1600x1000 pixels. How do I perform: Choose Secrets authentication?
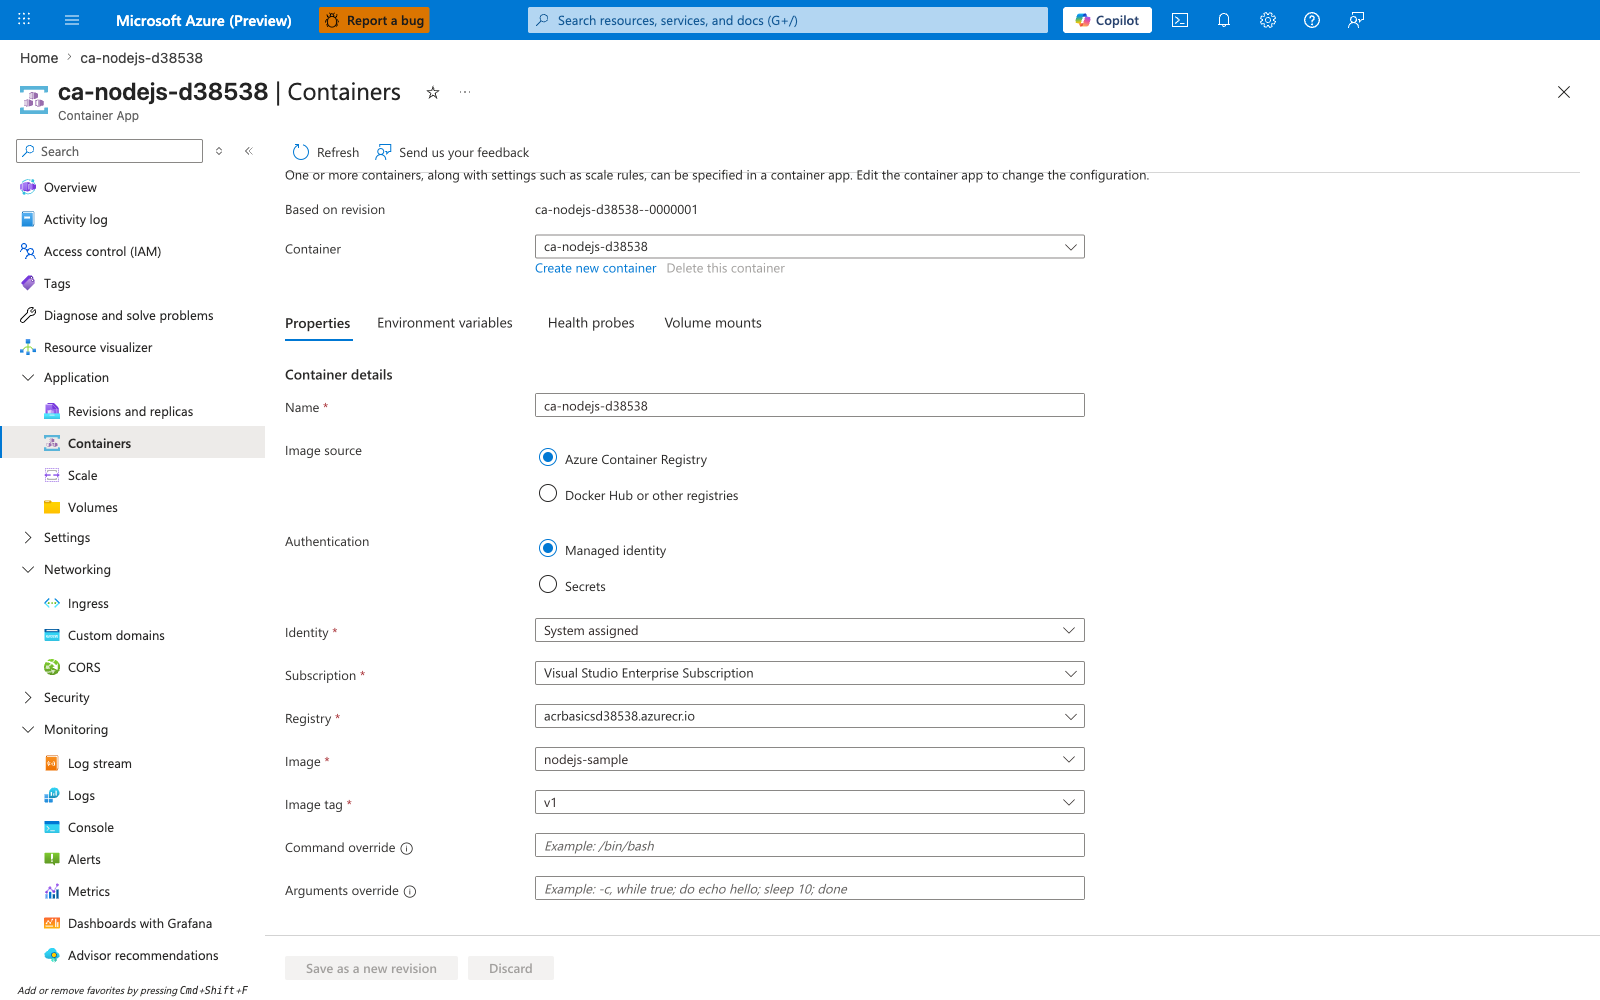[x=548, y=585]
